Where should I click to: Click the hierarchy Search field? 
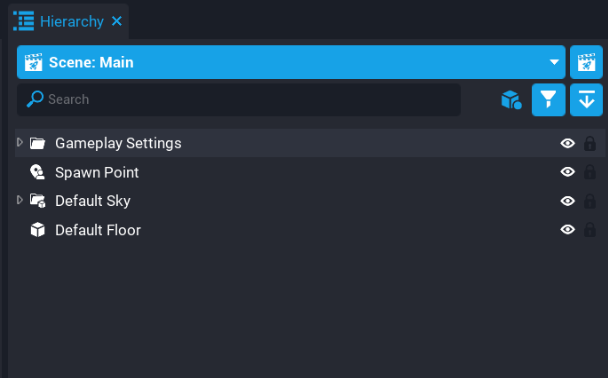click(x=239, y=100)
